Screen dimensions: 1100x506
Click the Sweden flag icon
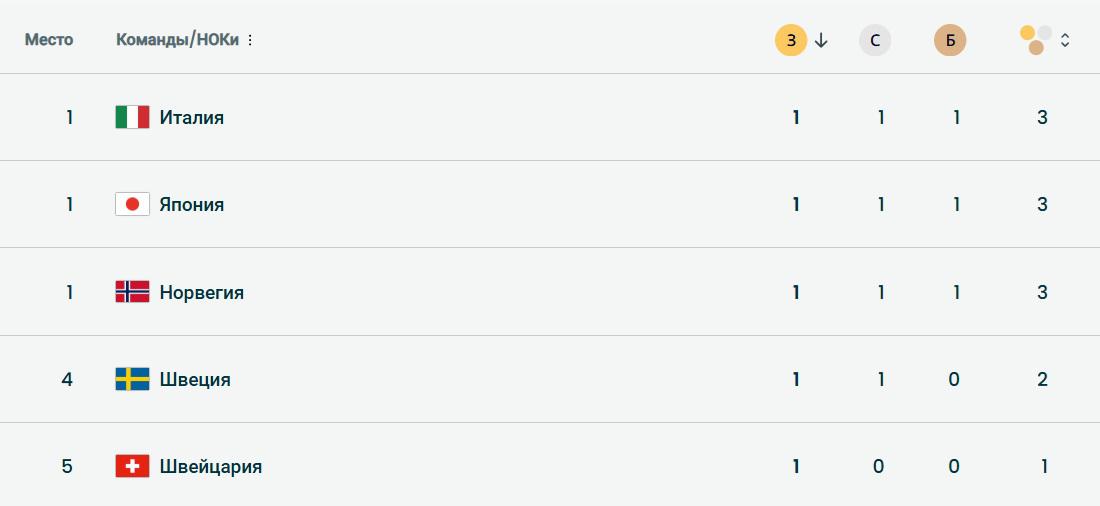click(132, 379)
